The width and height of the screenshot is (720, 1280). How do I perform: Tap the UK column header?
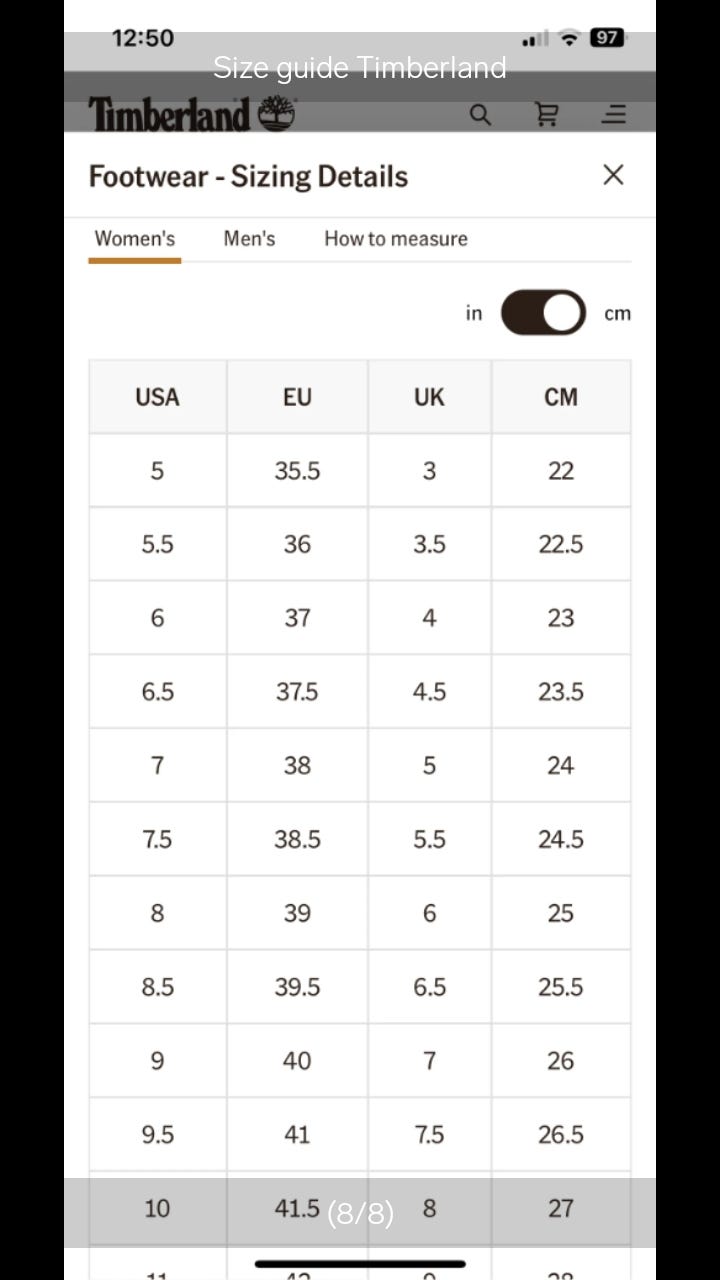(x=429, y=397)
